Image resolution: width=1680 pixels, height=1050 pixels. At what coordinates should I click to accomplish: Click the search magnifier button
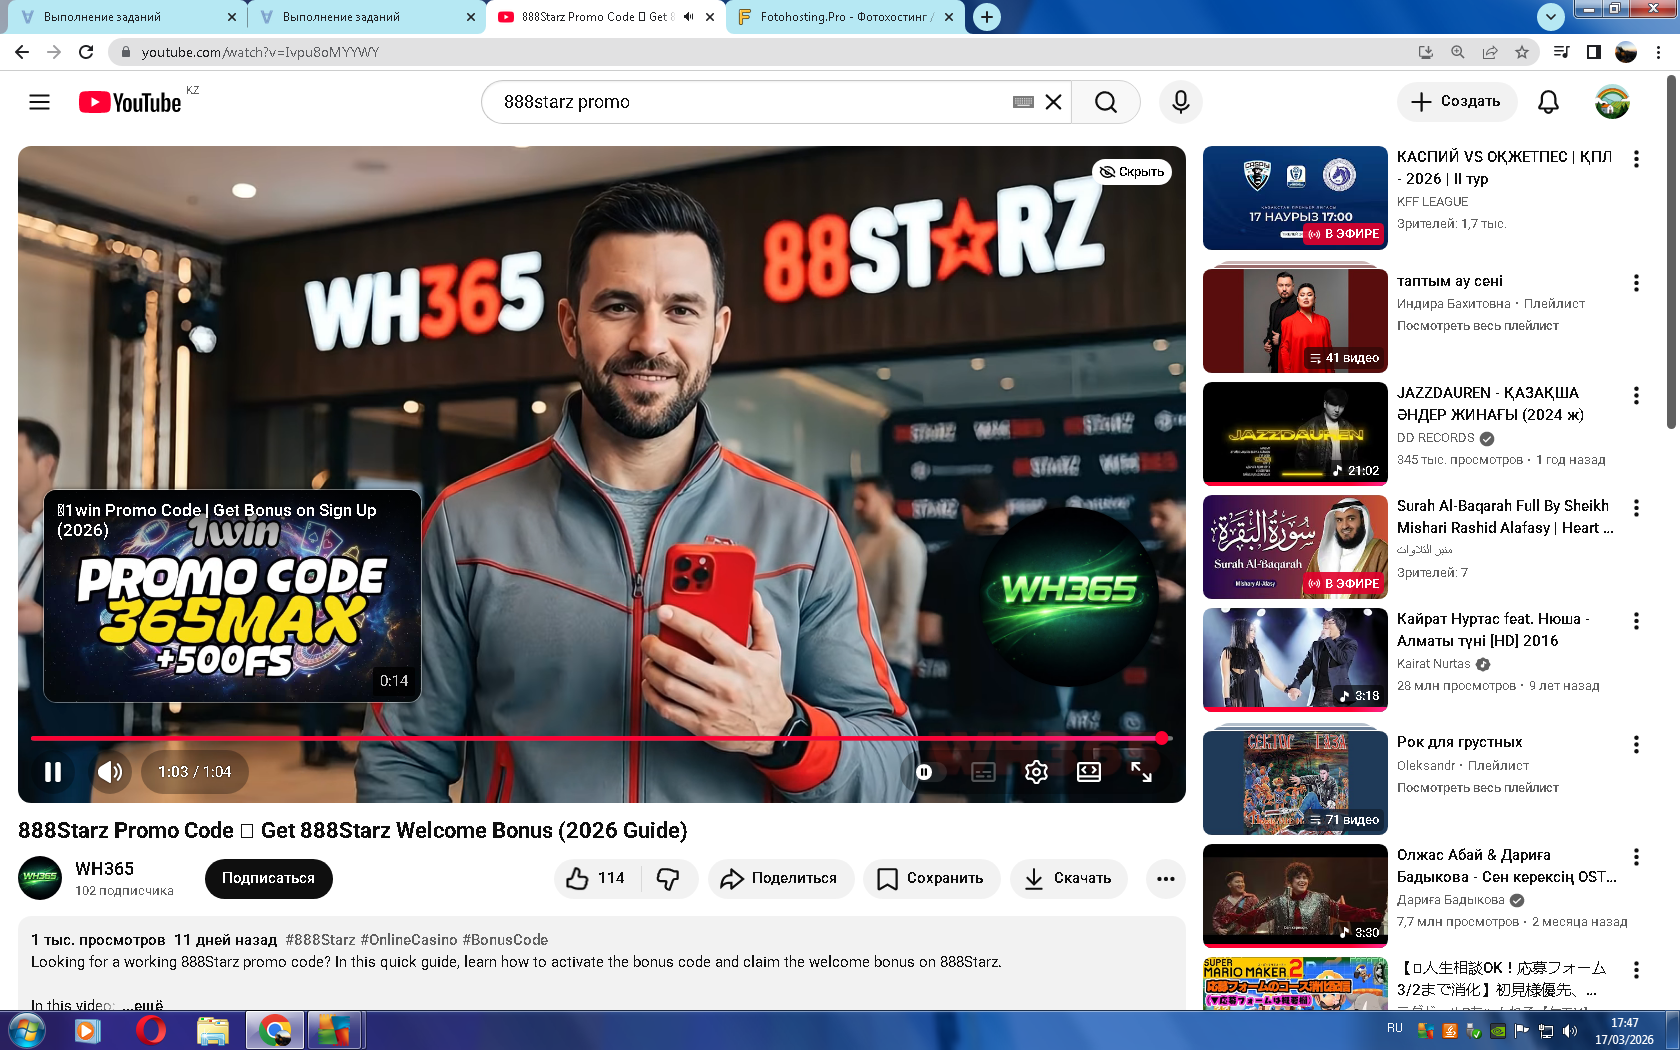click(1105, 102)
